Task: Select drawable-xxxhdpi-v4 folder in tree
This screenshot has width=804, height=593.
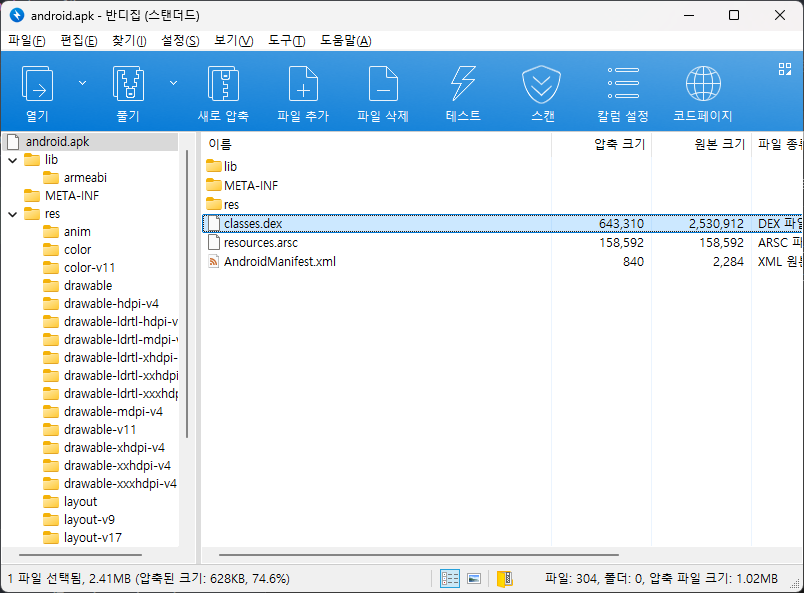Action: (120, 484)
